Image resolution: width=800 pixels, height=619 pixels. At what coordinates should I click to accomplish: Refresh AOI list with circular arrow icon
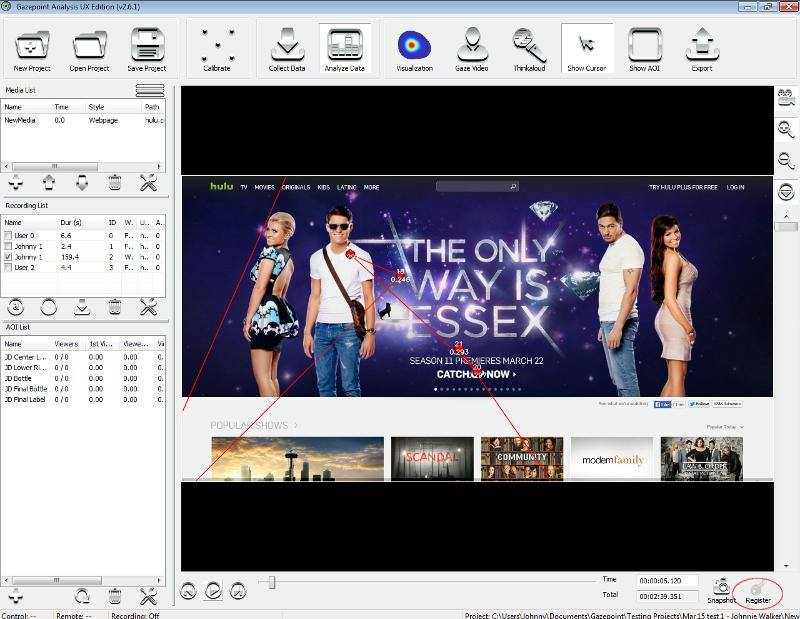coord(82,596)
